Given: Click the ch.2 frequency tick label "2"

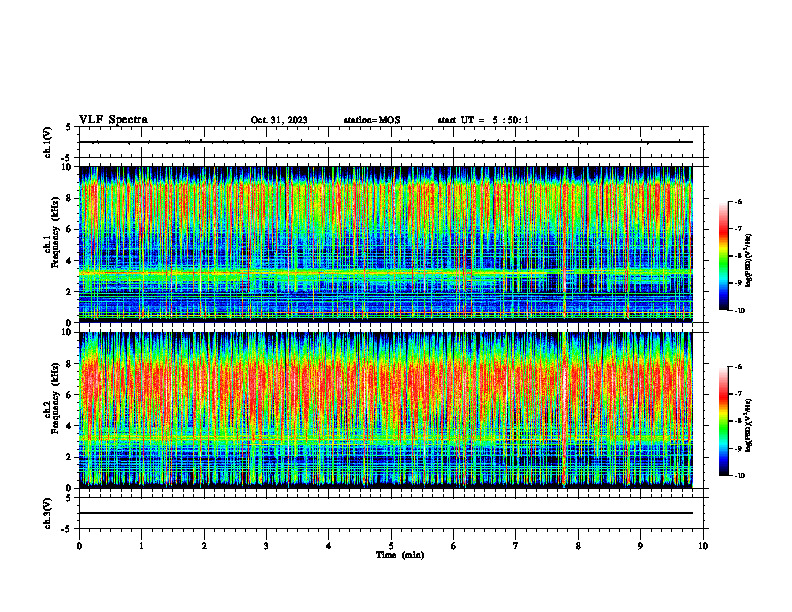Looking at the screenshot, I should pos(69,457).
